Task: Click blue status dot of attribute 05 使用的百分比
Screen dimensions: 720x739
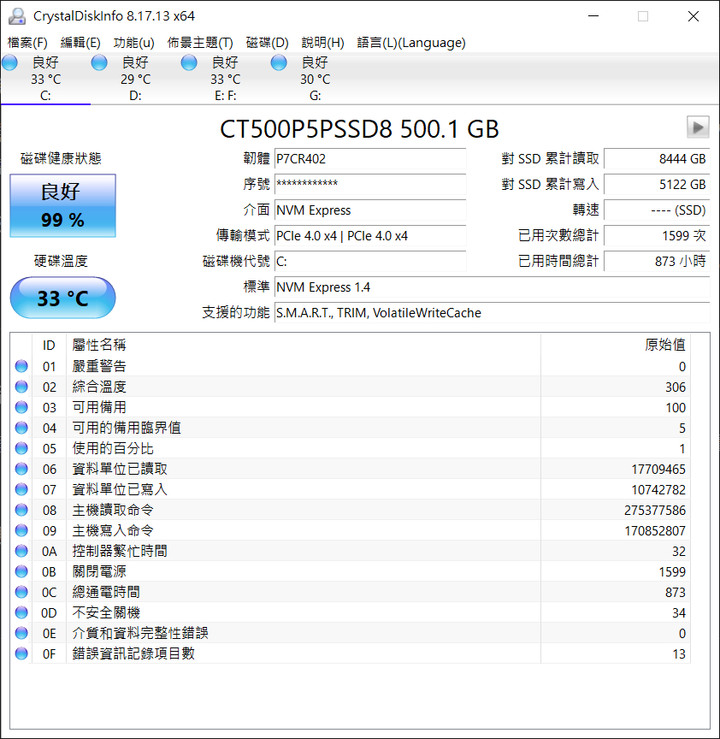Action: point(21,448)
